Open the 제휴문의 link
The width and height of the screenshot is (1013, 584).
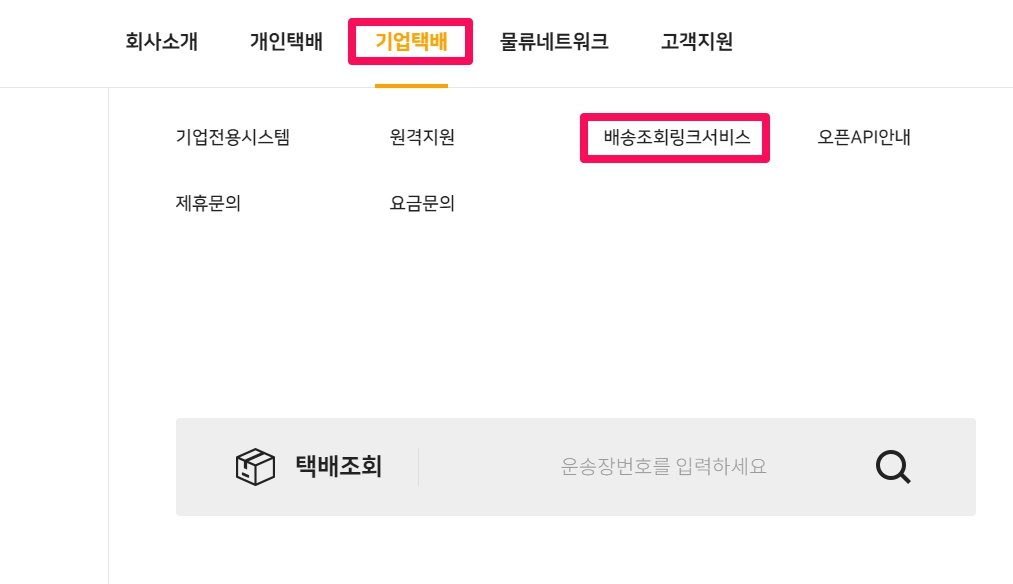(209, 203)
